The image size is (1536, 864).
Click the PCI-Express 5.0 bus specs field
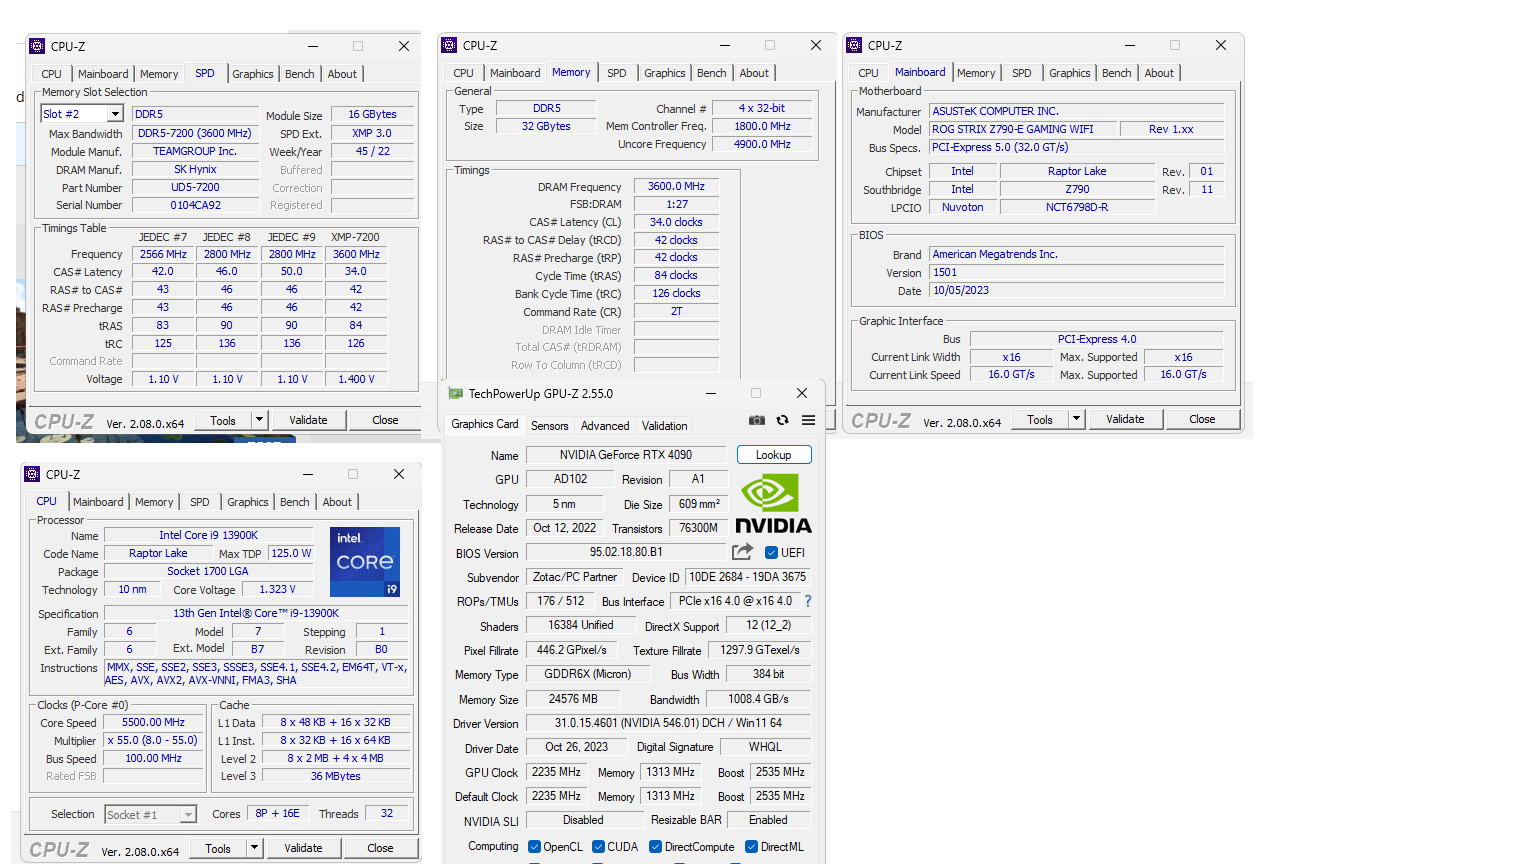(x=1076, y=147)
